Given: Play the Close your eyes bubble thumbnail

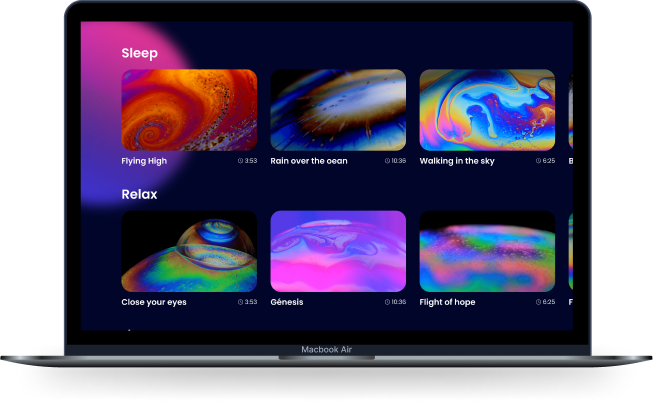Looking at the screenshot, I should tap(189, 251).
